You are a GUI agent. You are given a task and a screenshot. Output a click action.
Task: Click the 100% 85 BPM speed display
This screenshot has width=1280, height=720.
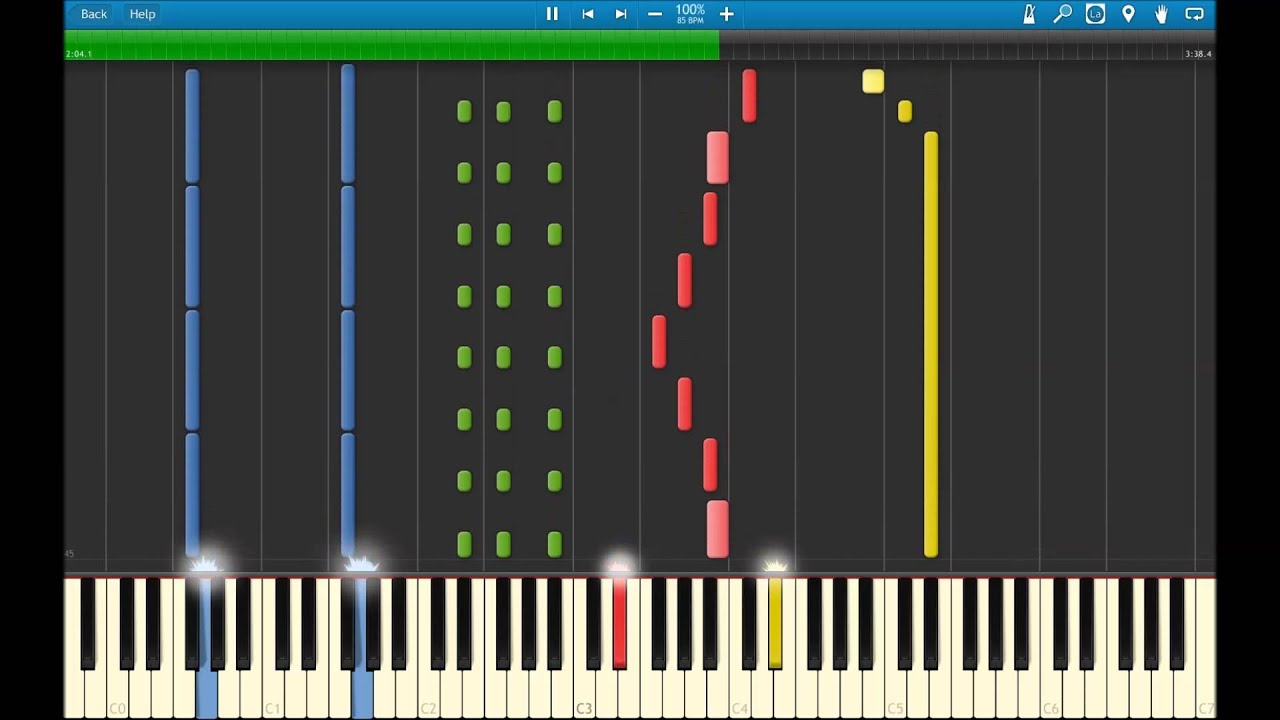pos(690,14)
